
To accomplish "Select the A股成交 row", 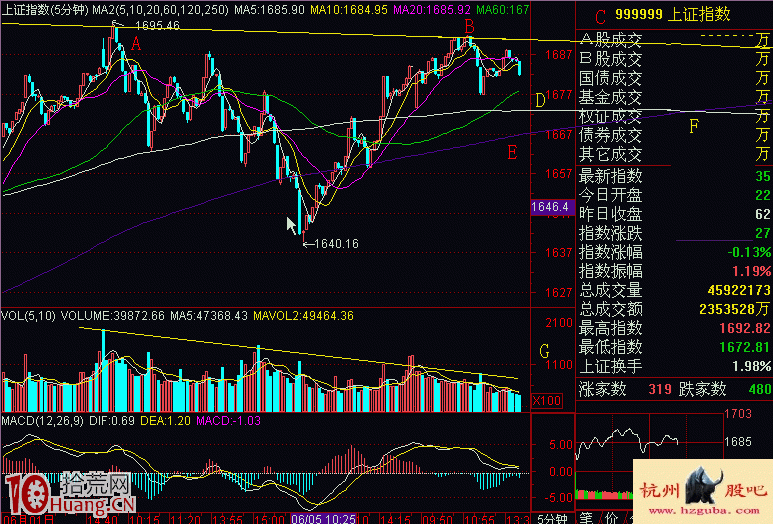I will (673, 39).
